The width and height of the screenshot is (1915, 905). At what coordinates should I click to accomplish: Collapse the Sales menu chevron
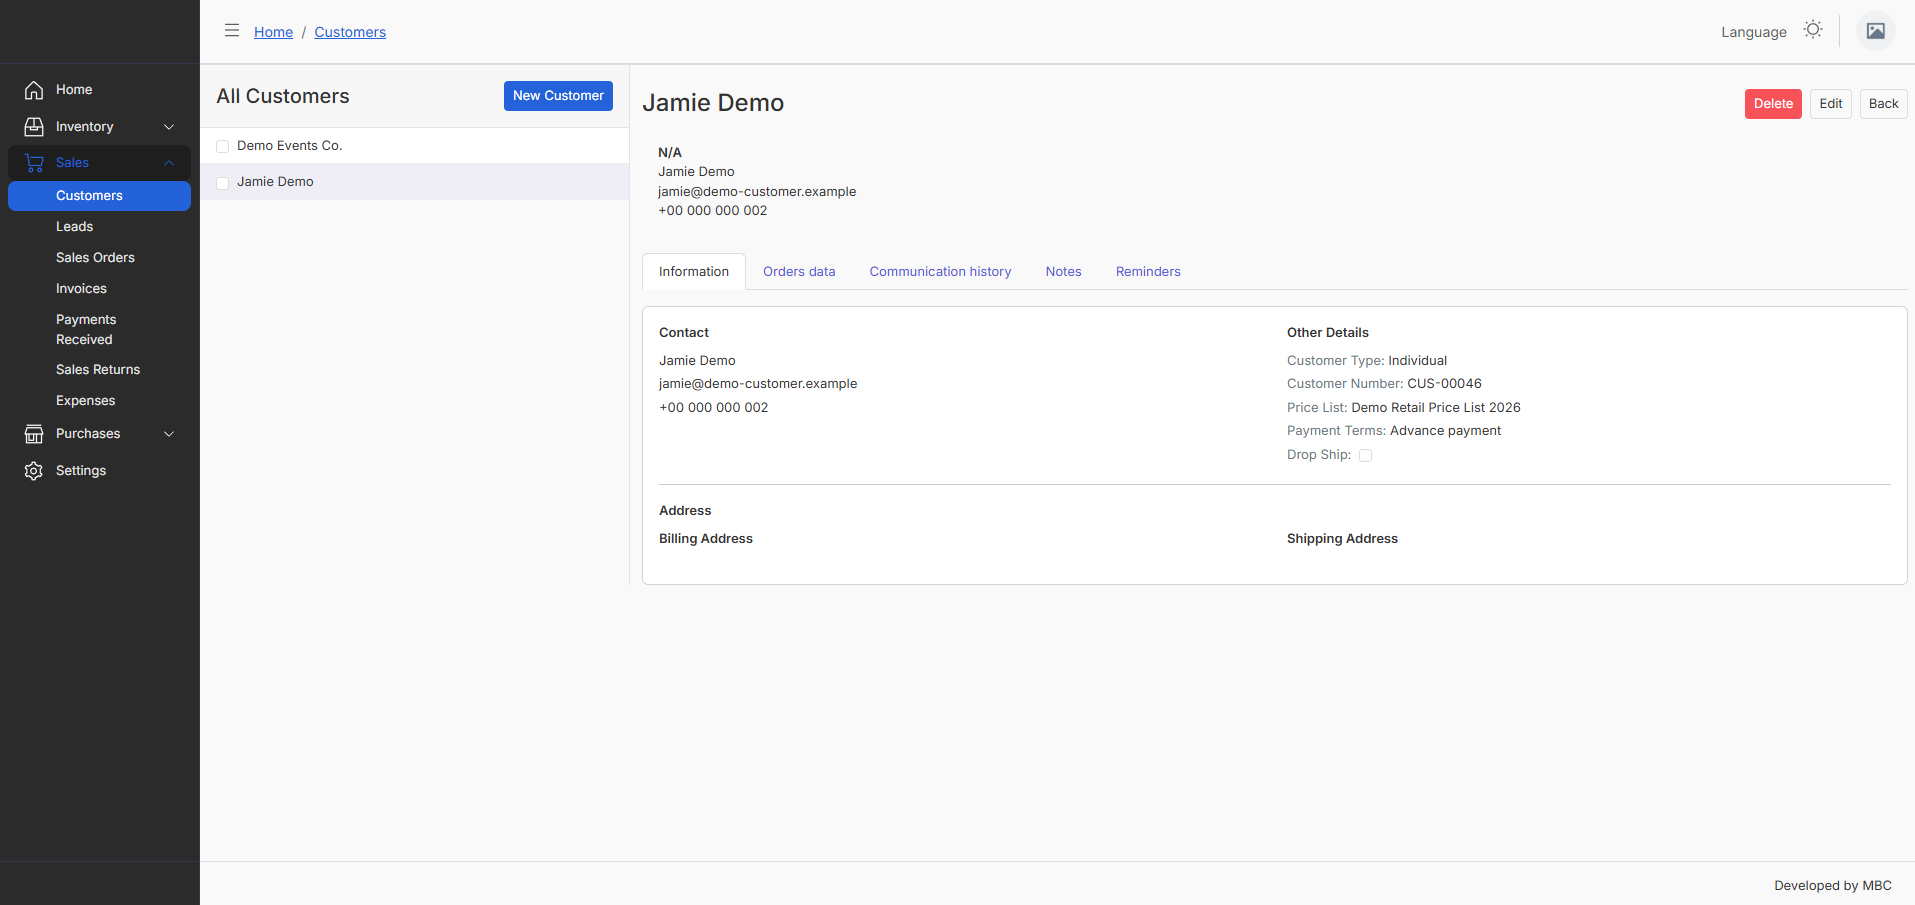[169, 163]
